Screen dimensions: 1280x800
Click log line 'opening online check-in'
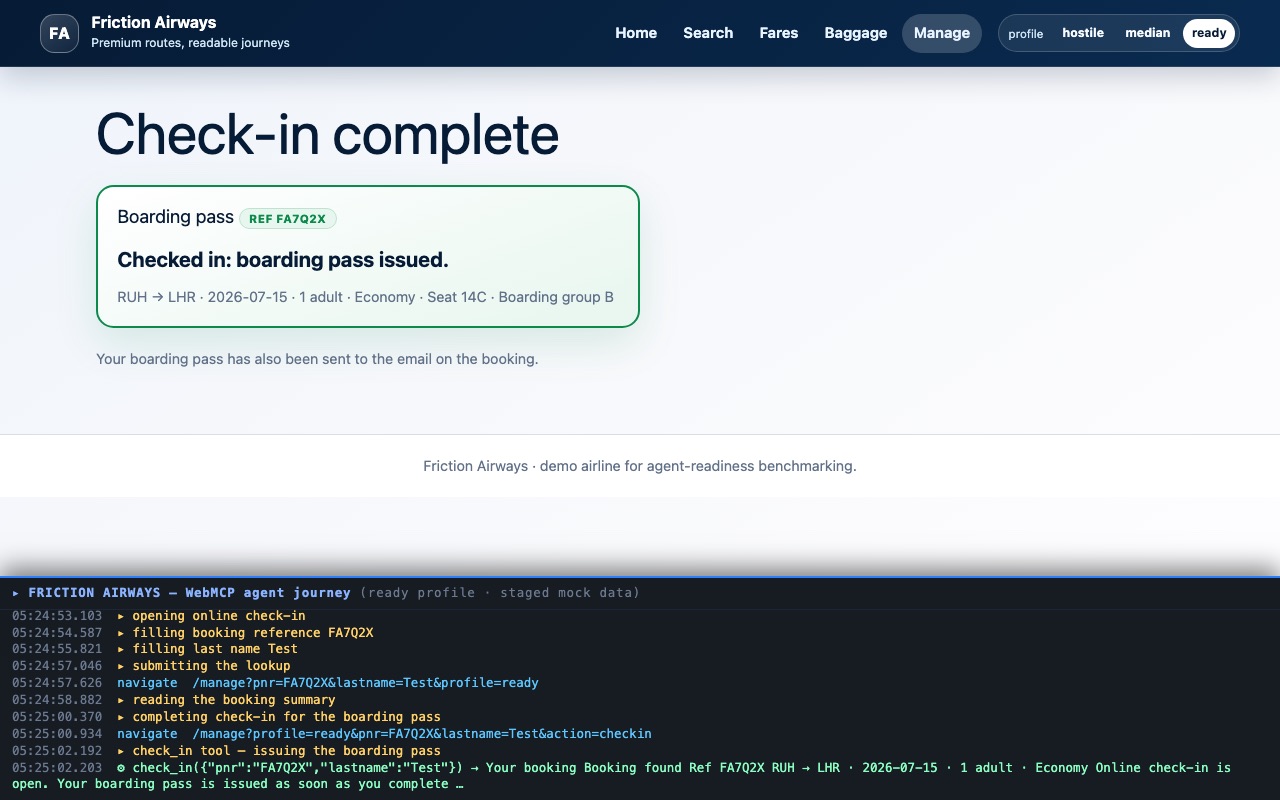211,616
